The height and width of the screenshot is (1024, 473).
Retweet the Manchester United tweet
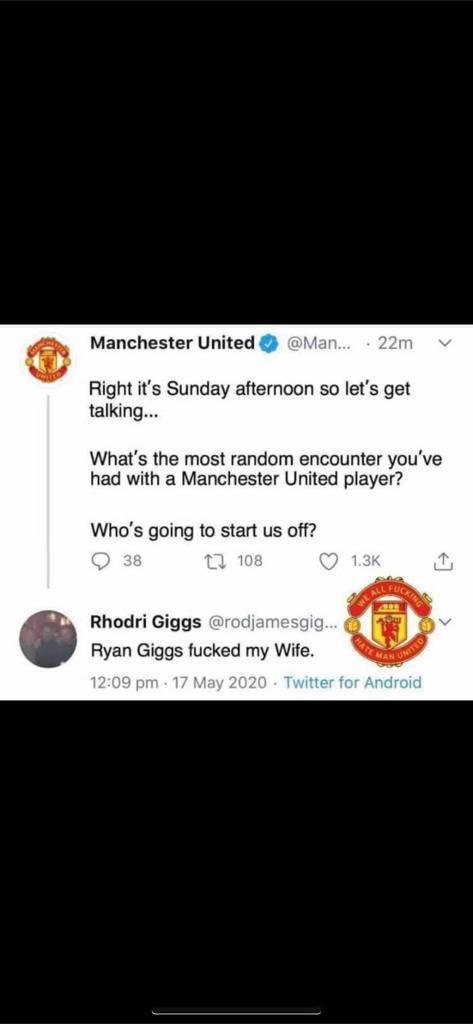coord(213,560)
